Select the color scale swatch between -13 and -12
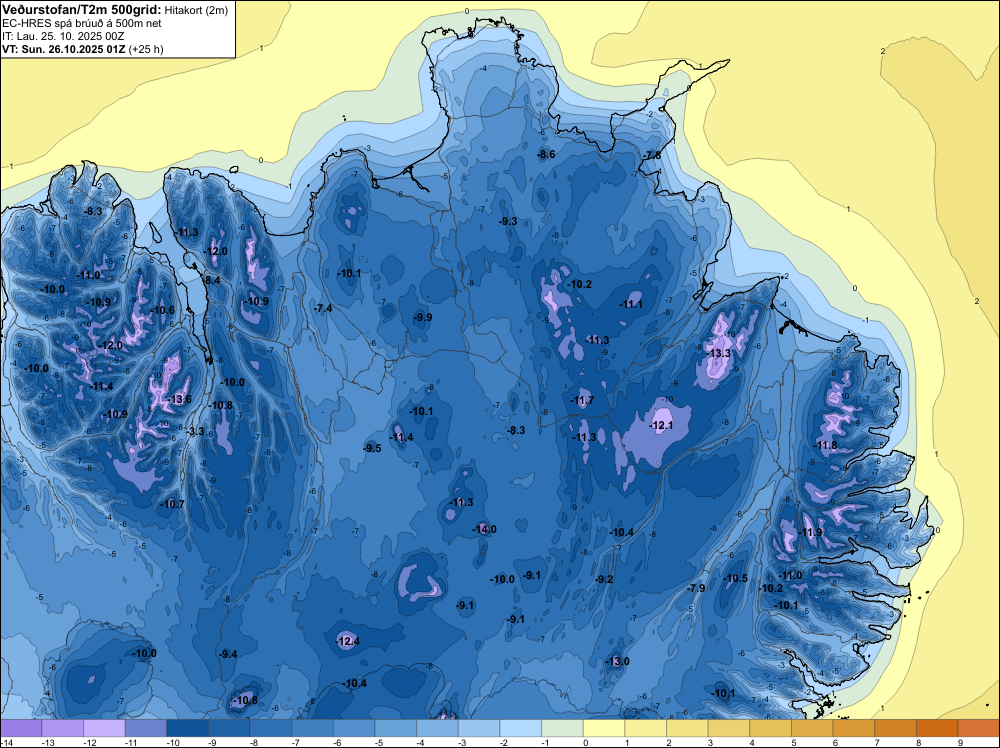This screenshot has height=748, width=1000. [62, 728]
